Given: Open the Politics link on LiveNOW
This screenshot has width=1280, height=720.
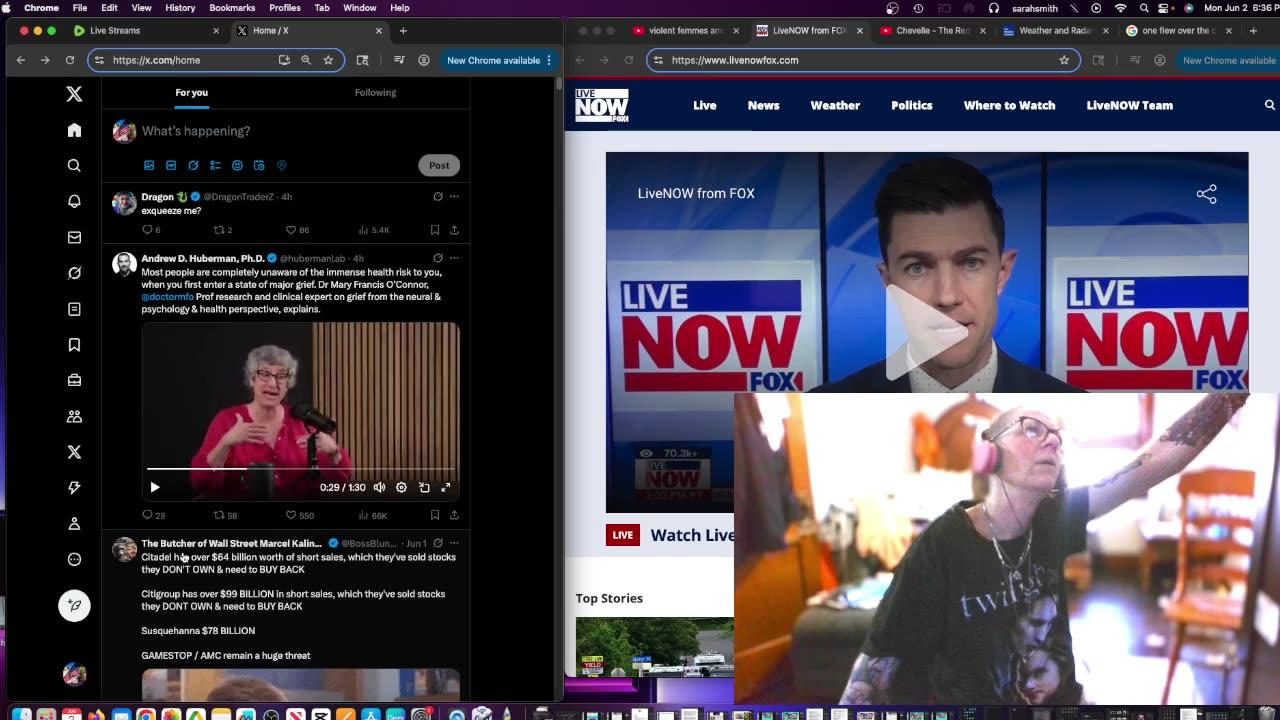Looking at the screenshot, I should point(912,105).
